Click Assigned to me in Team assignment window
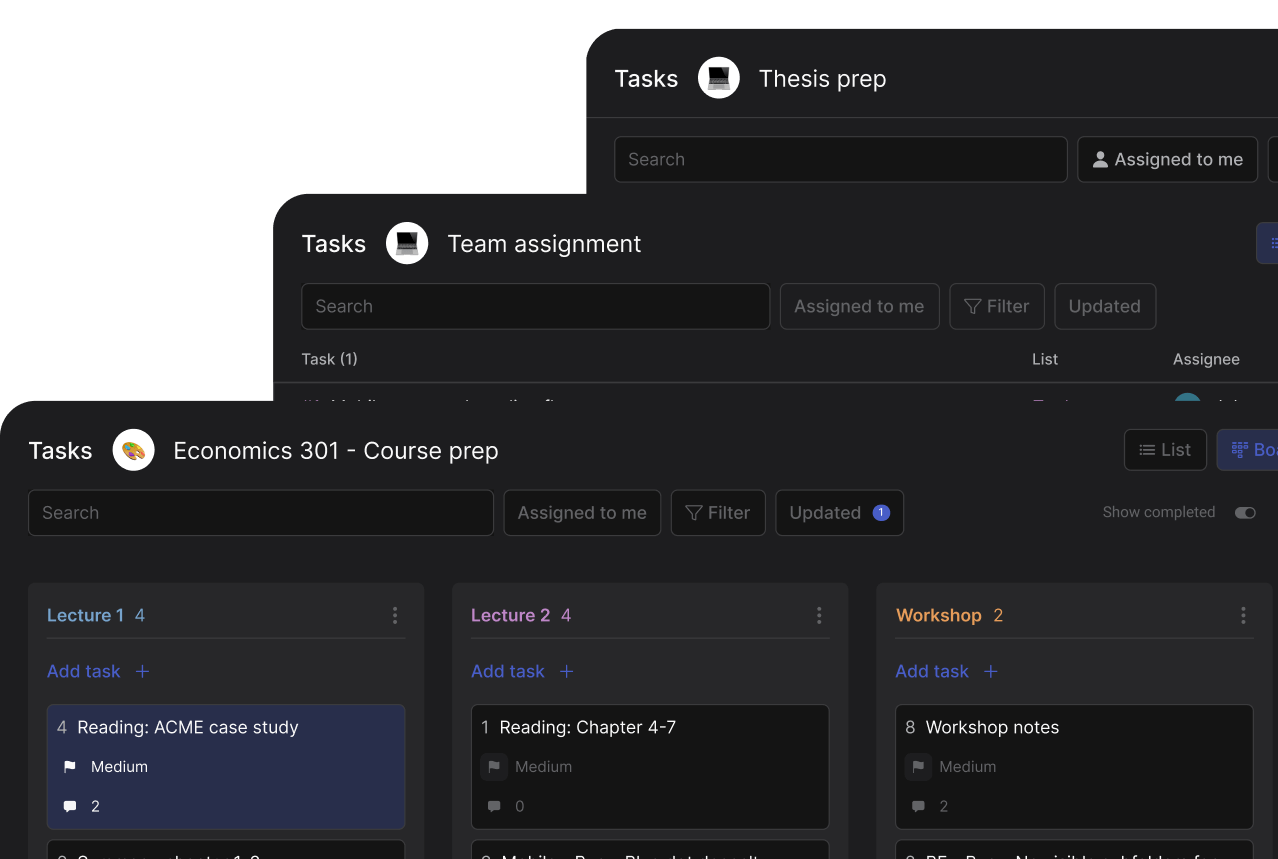This screenshot has height=859, width=1278. click(859, 306)
